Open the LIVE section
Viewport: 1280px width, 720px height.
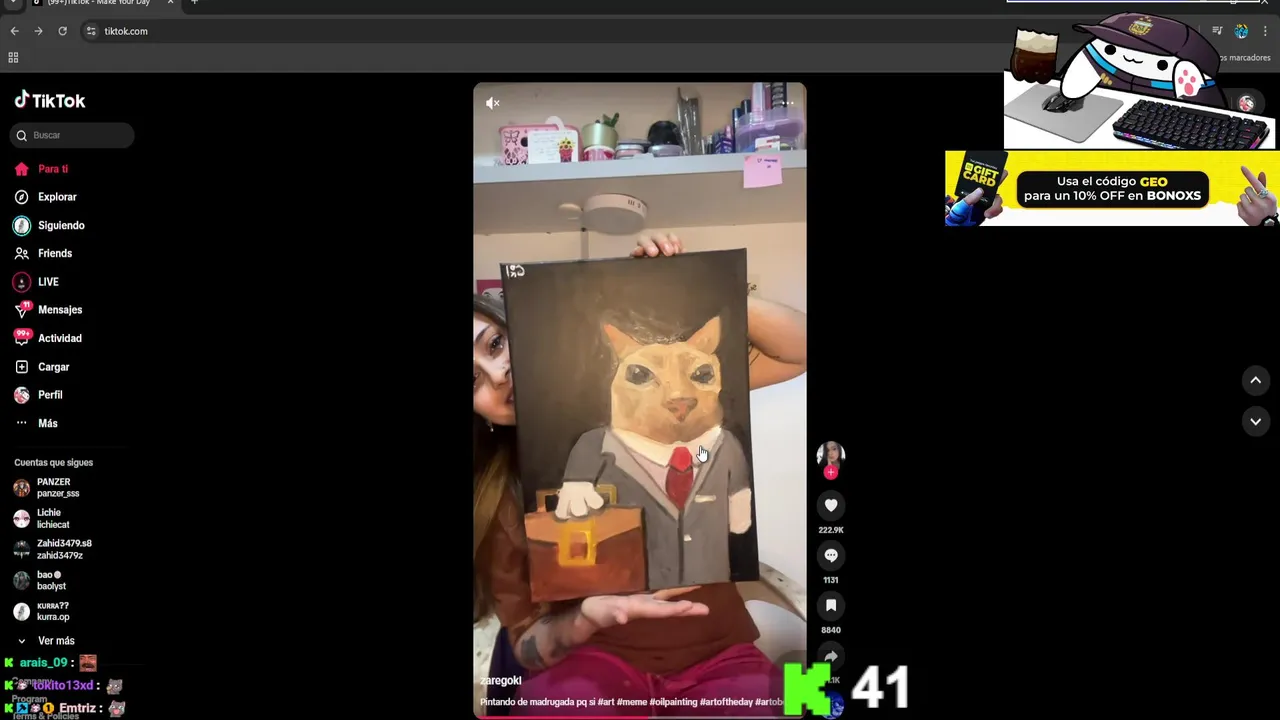click(x=48, y=282)
